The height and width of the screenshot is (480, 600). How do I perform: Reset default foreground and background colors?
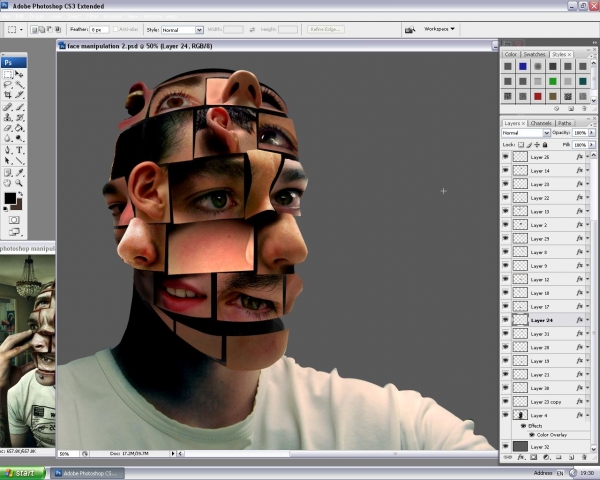click(5, 209)
